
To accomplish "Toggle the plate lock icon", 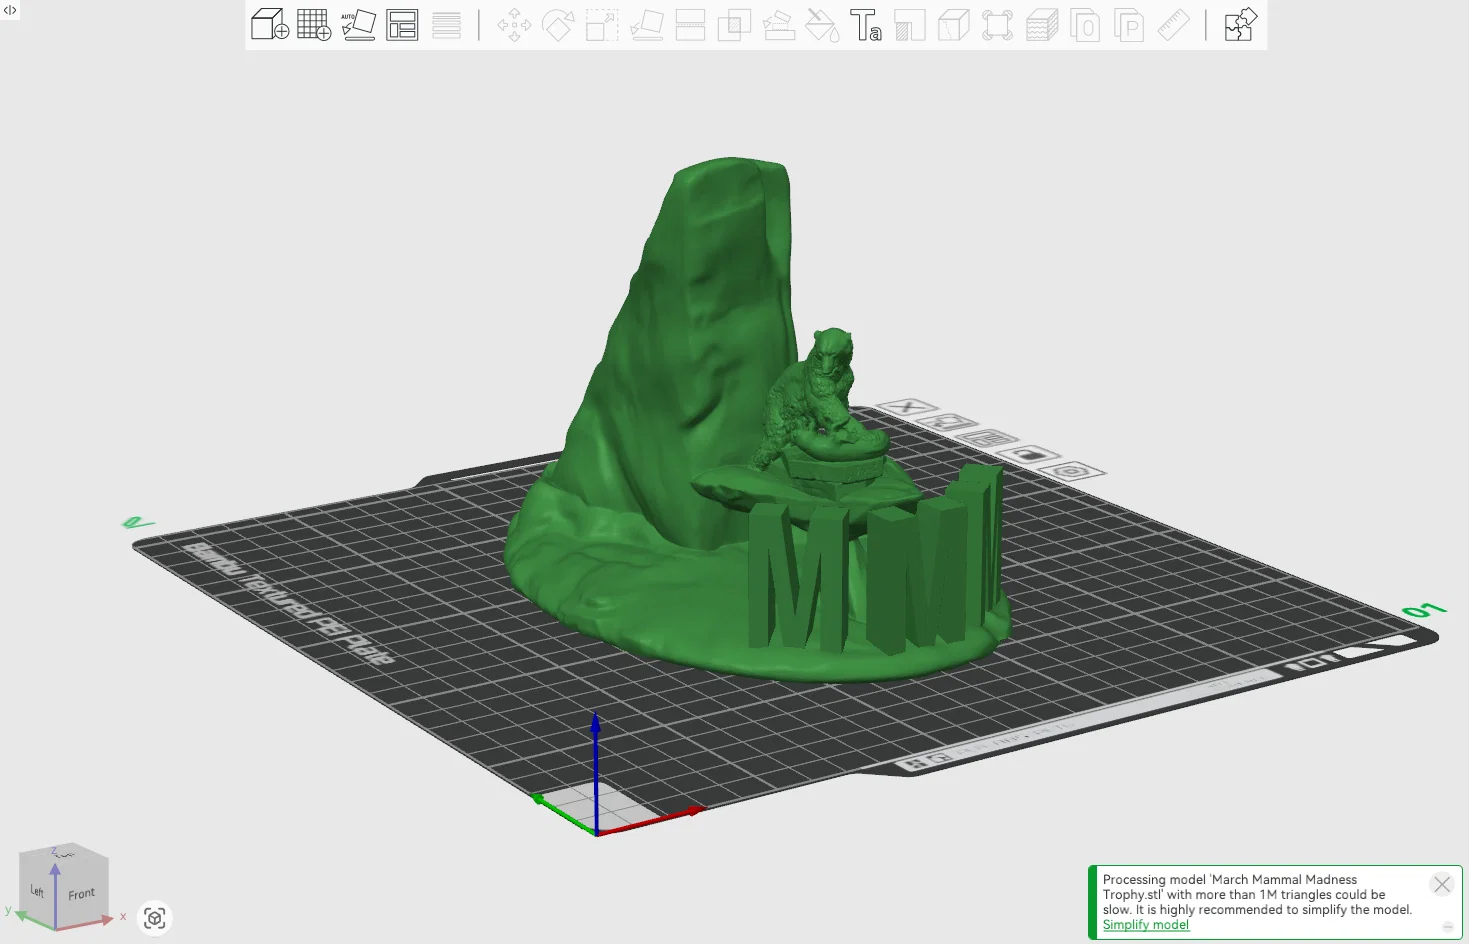I will tap(1030, 454).
